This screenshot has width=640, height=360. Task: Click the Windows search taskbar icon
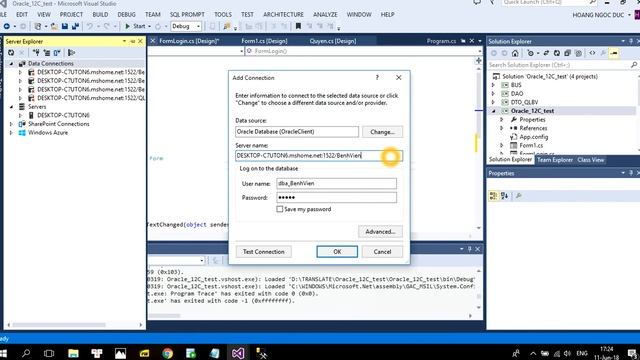coord(26,353)
